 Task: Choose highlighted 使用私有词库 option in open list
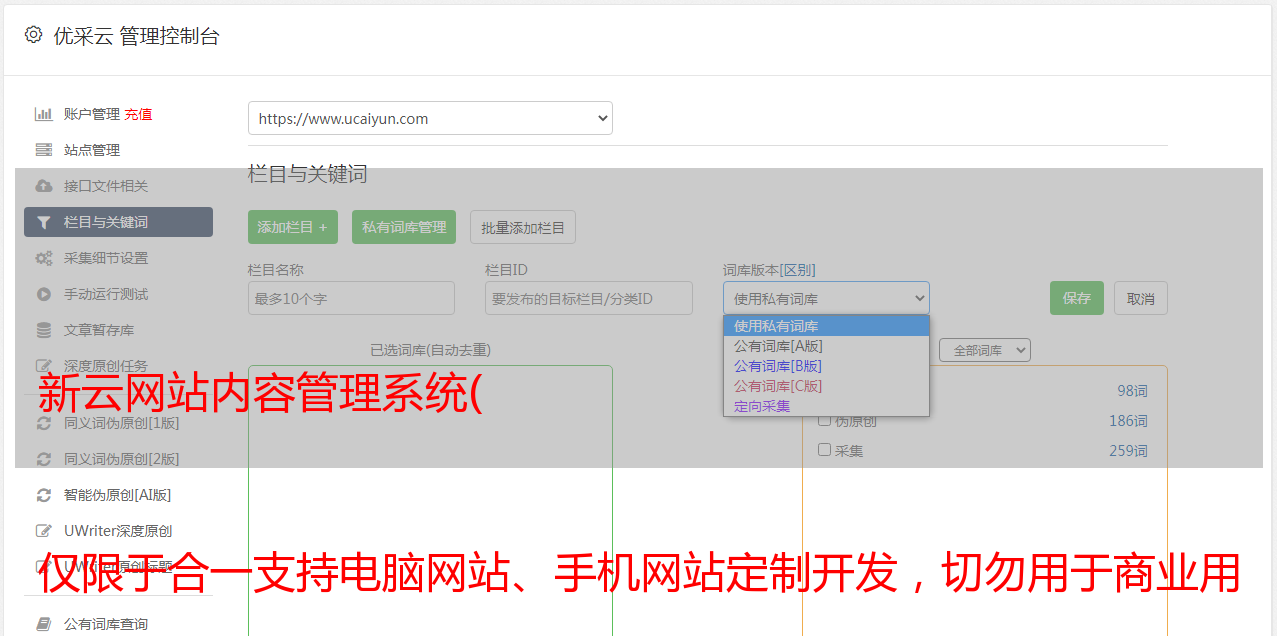point(826,326)
